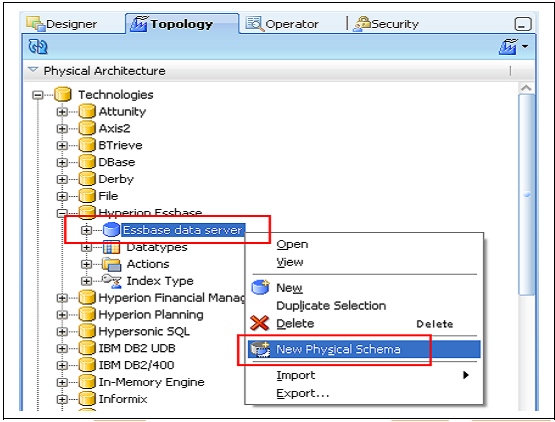Viewport: 555px width, 422px height.
Task: Switch to the Designer tab
Action: tap(62, 24)
